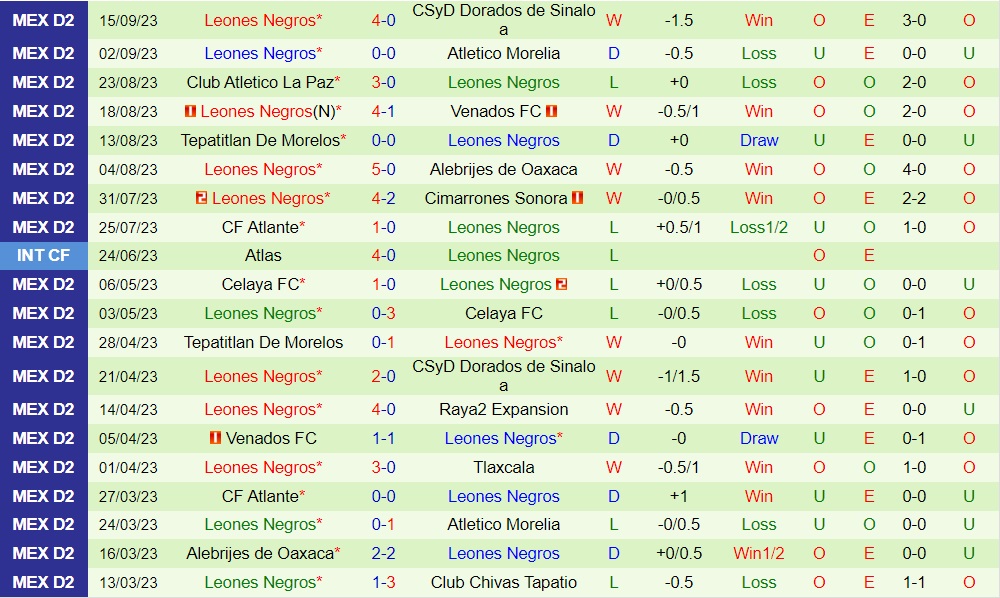
Task: Click the 2 red cards icon beside Leones Negros on 31/07/23
Action: click(201, 198)
